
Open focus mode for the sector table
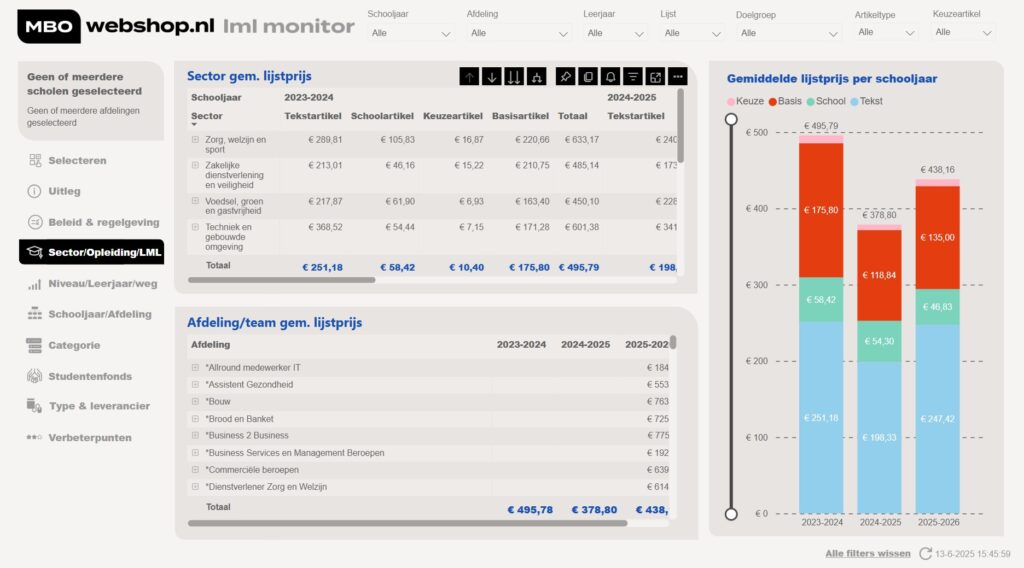(x=655, y=77)
